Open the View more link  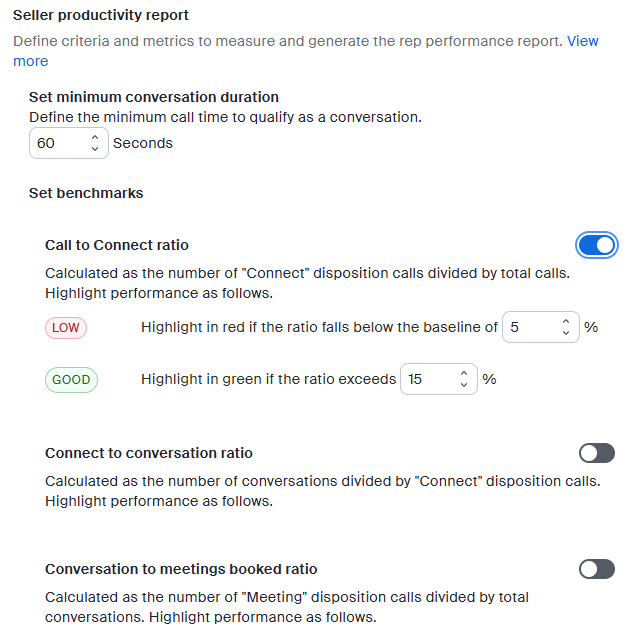(582, 41)
